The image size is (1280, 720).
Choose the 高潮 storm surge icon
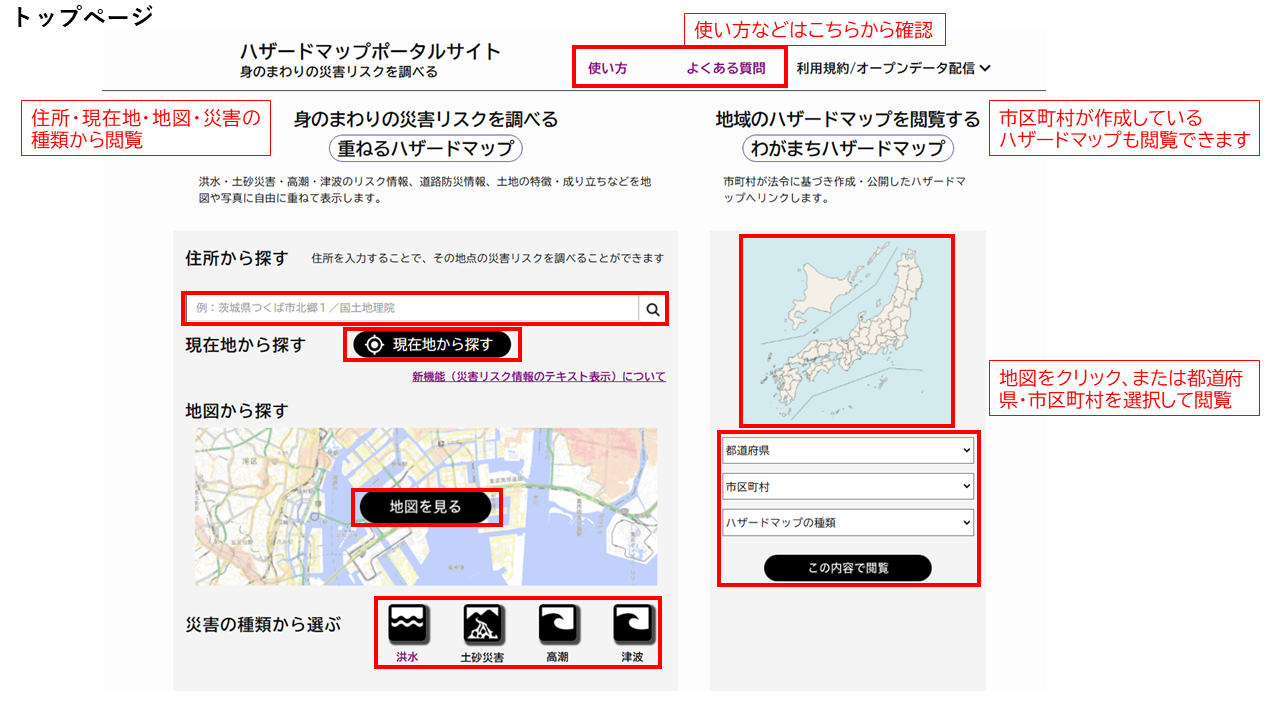point(558,626)
